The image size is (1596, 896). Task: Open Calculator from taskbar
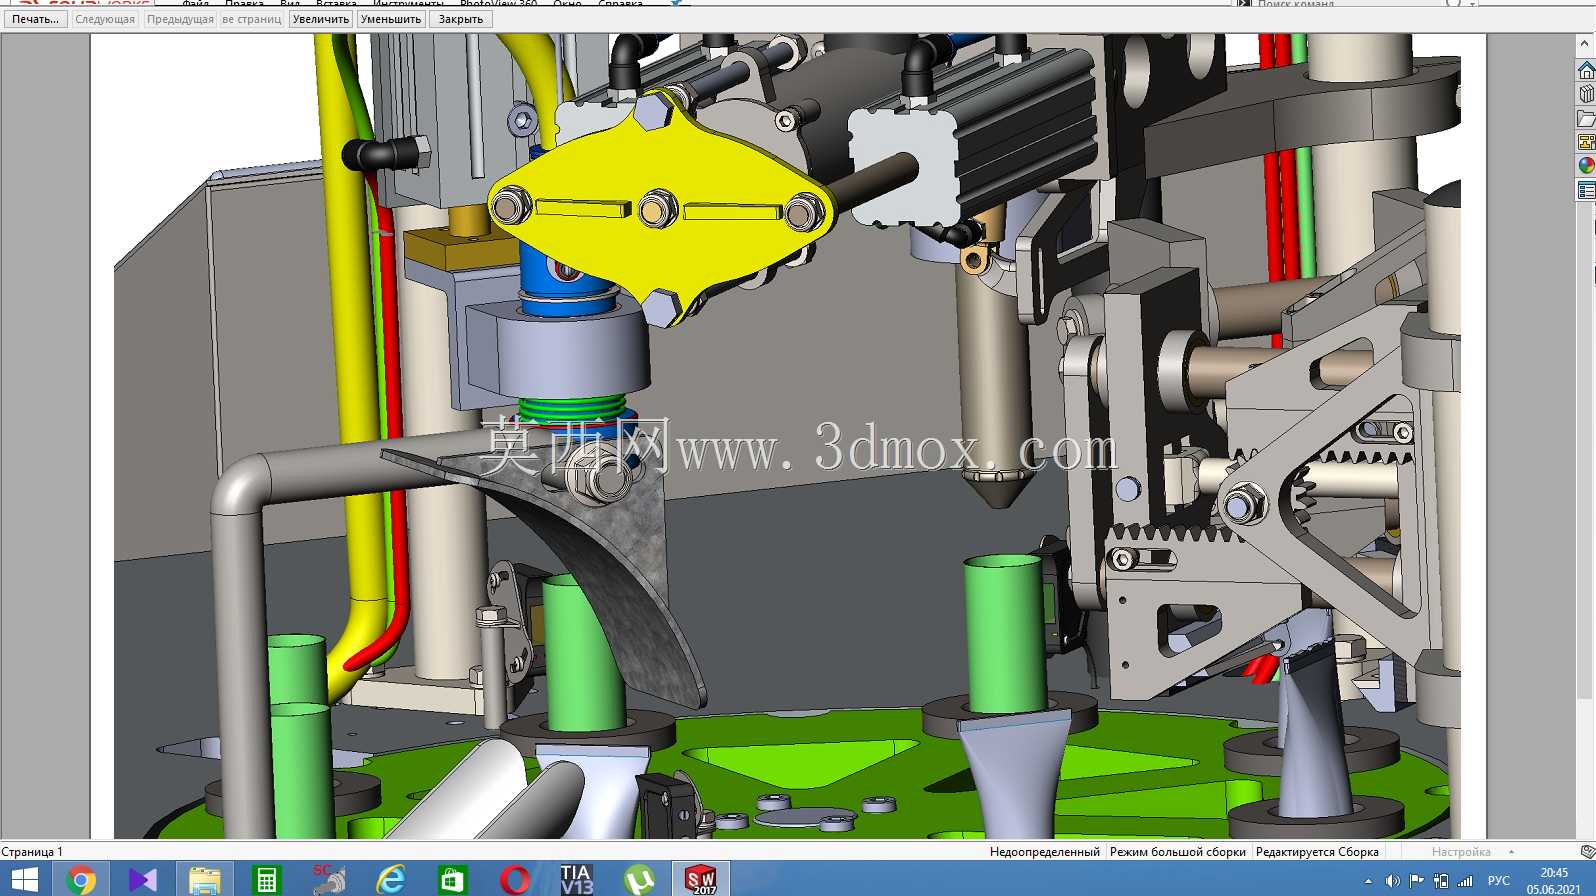(267, 880)
